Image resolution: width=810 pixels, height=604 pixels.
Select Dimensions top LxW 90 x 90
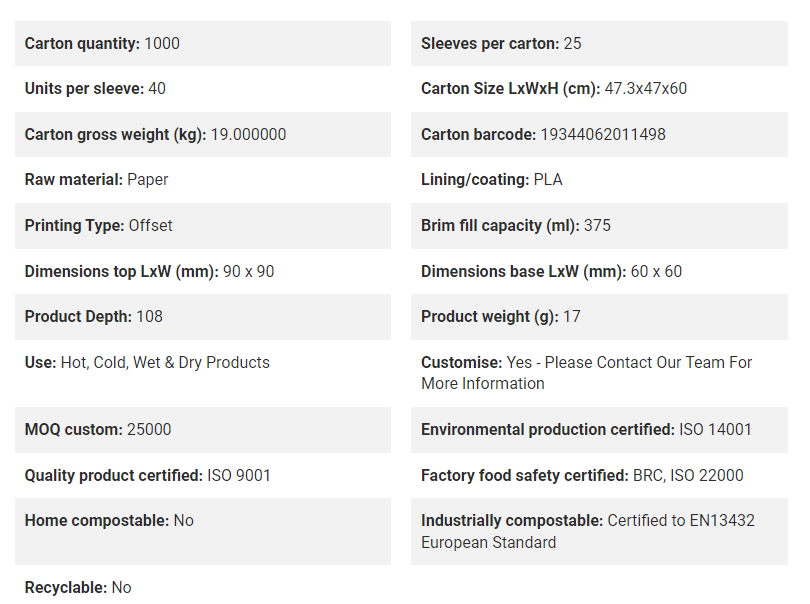(202, 271)
